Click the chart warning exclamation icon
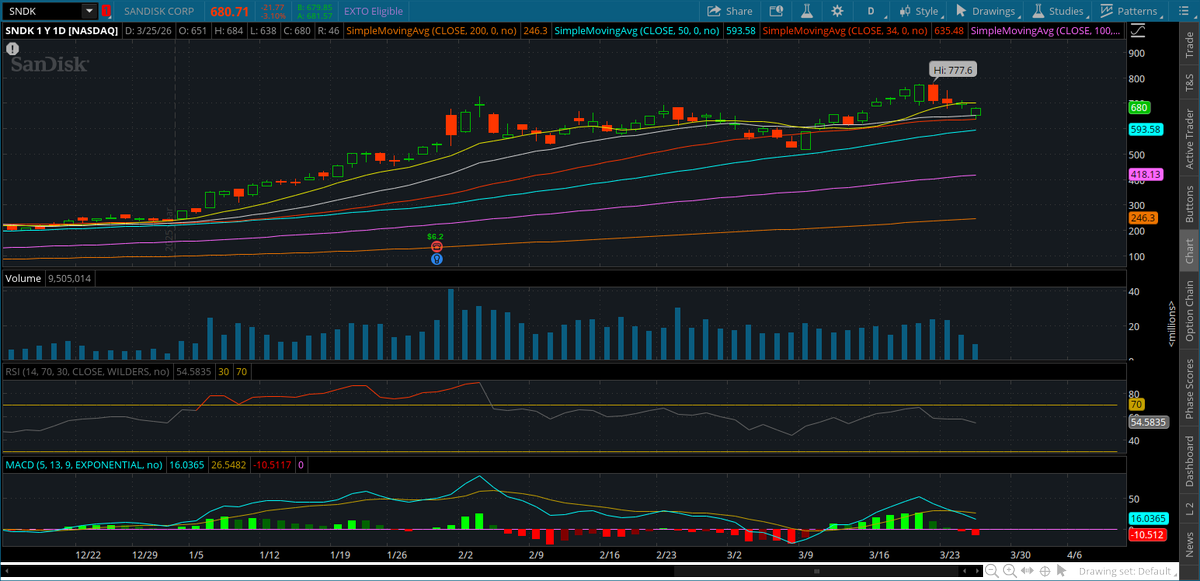 tap(12, 47)
